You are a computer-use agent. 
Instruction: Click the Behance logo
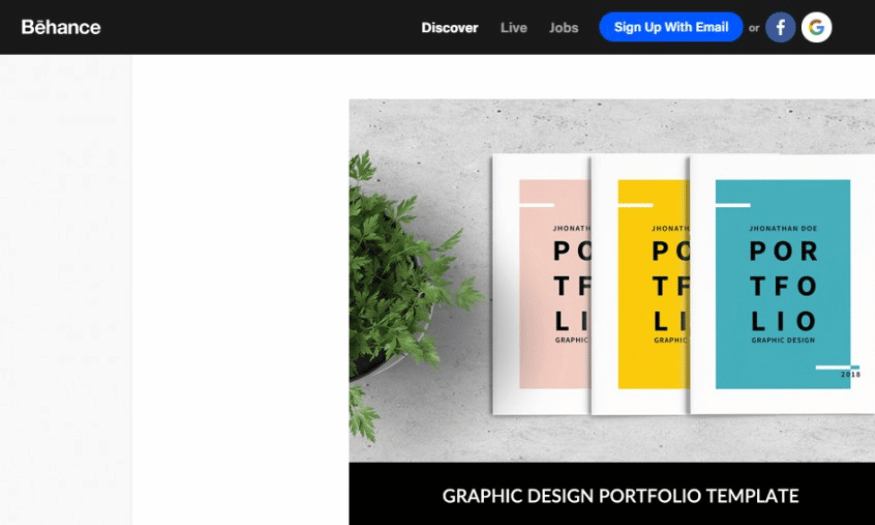click(x=61, y=27)
